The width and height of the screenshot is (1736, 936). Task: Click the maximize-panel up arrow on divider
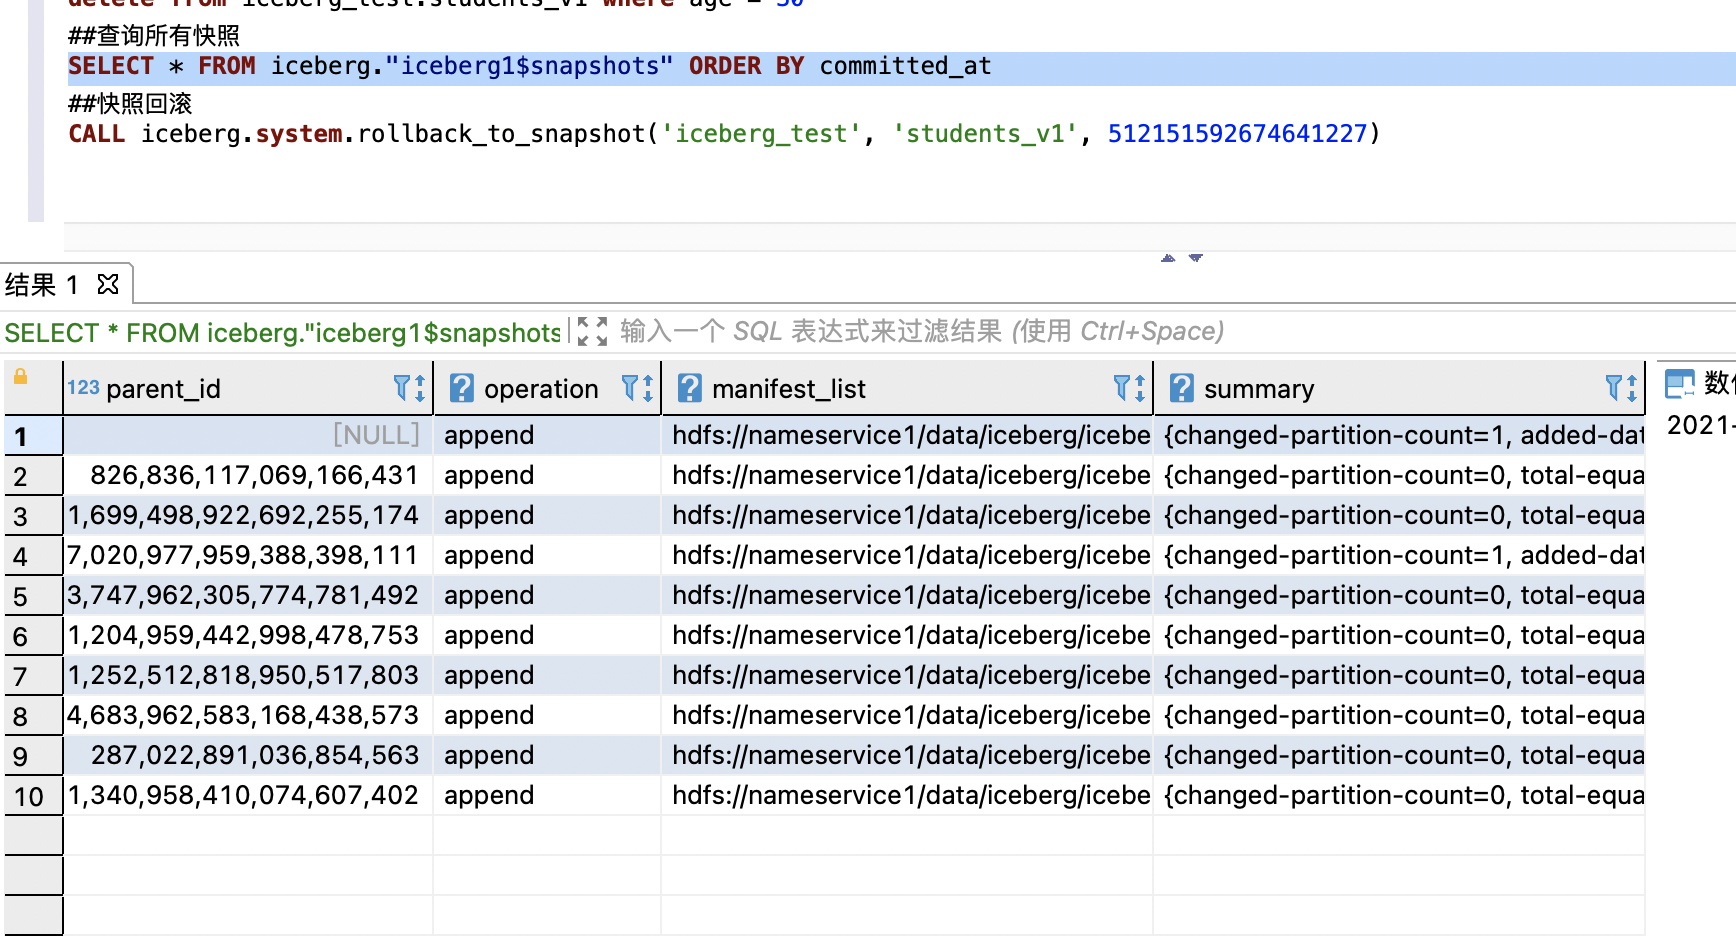[x=1168, y=258]
